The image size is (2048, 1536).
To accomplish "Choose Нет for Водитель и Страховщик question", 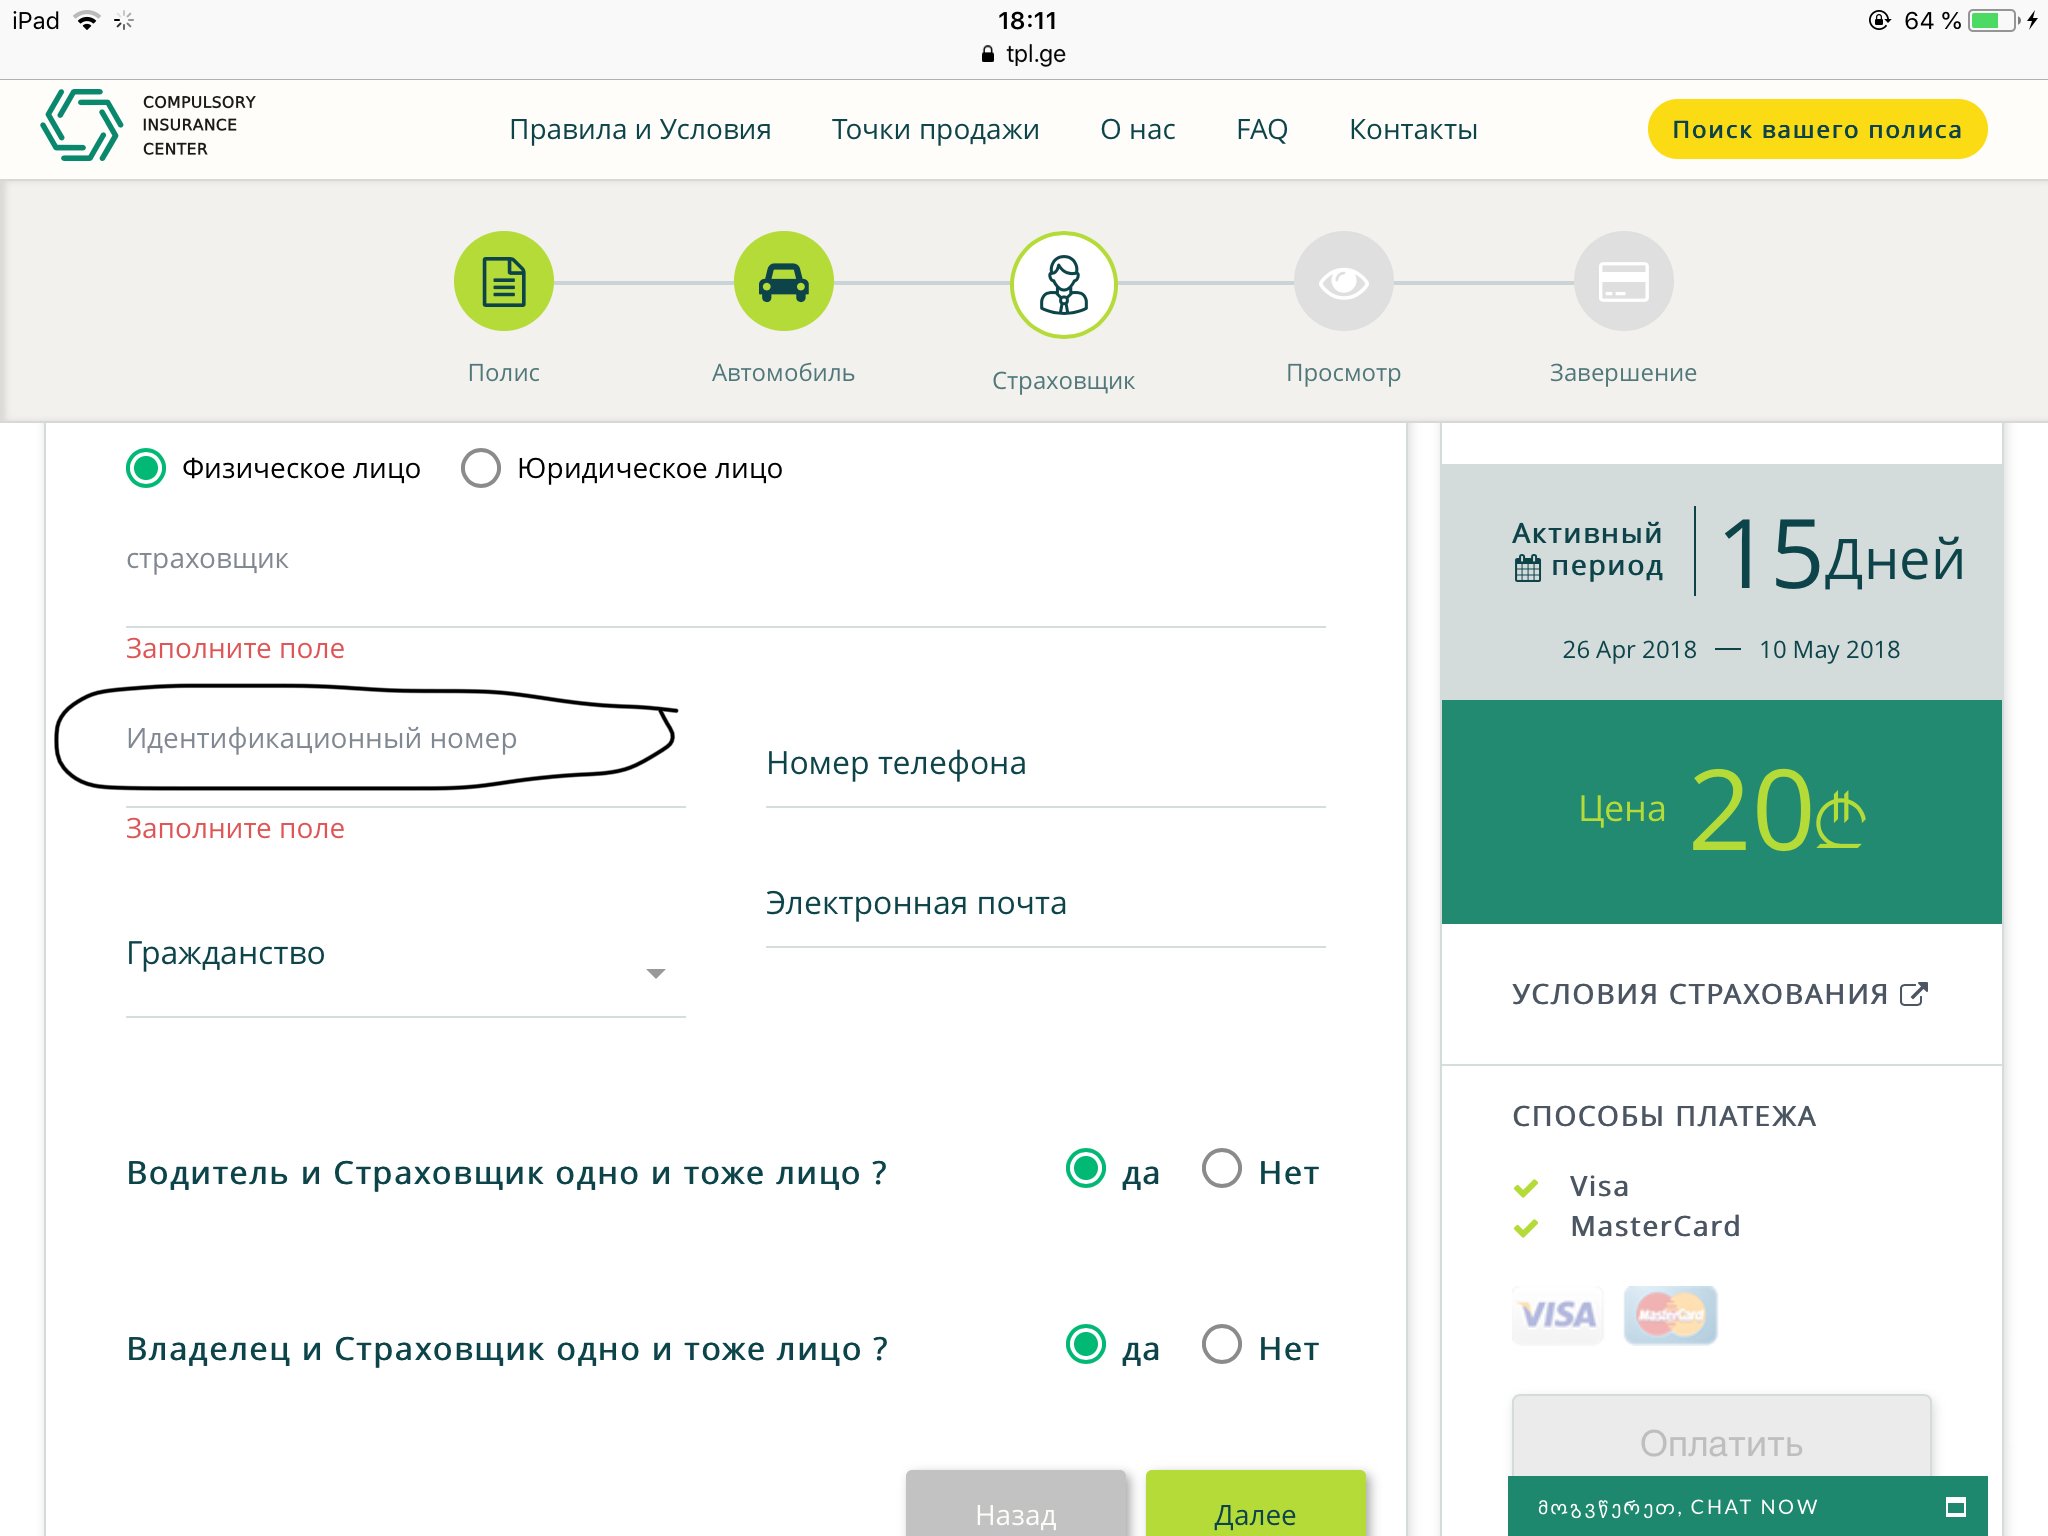I will point(1222,1169).
